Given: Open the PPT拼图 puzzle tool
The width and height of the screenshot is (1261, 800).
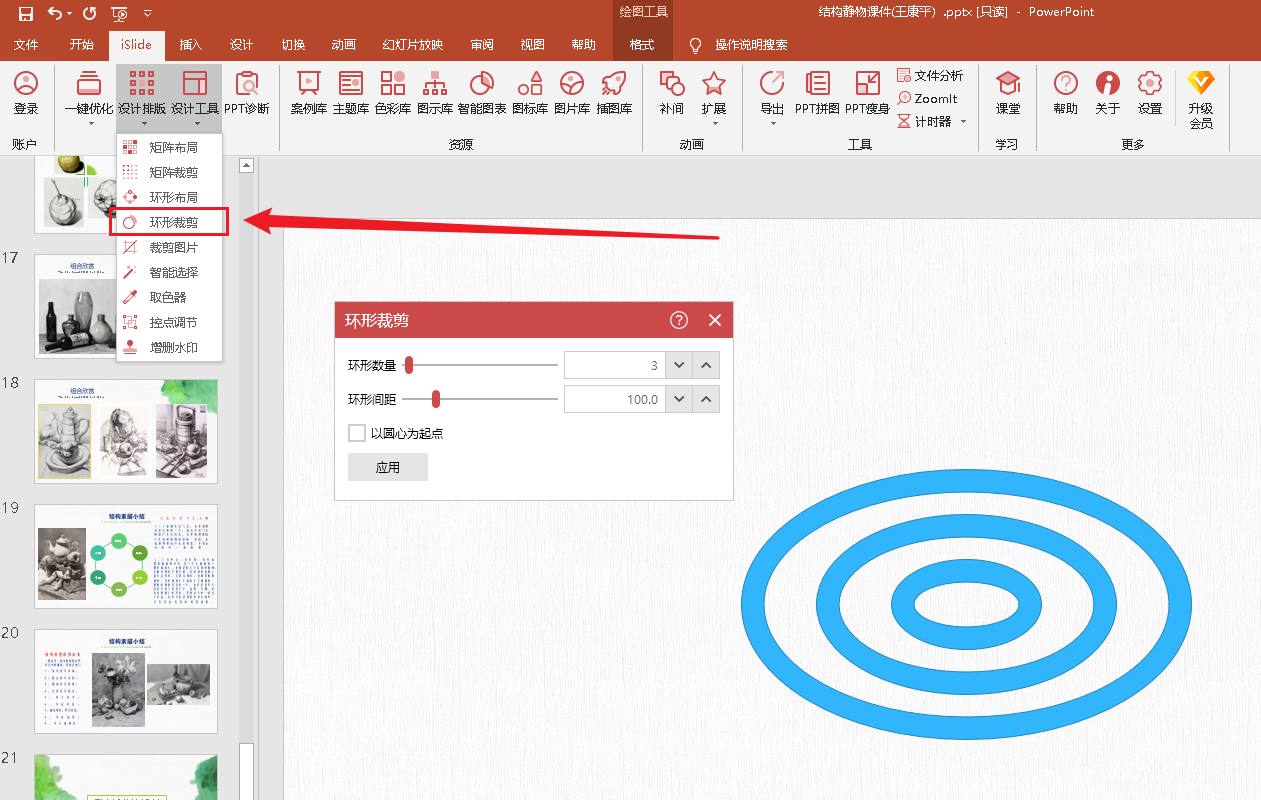Looking at the screenshot, I should click(x=817, y=93).
